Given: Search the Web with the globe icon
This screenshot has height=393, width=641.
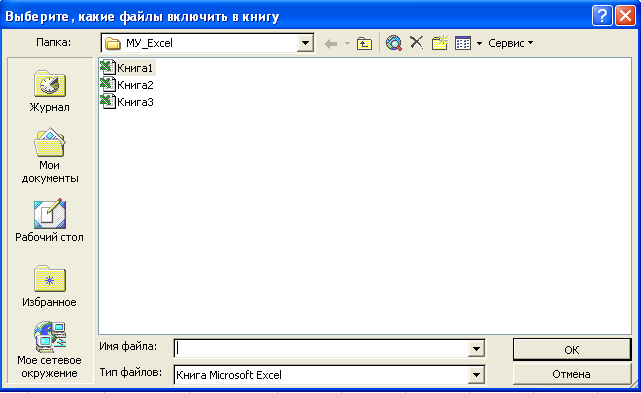Looking at the screenshot, I should (x=394, y=43).
